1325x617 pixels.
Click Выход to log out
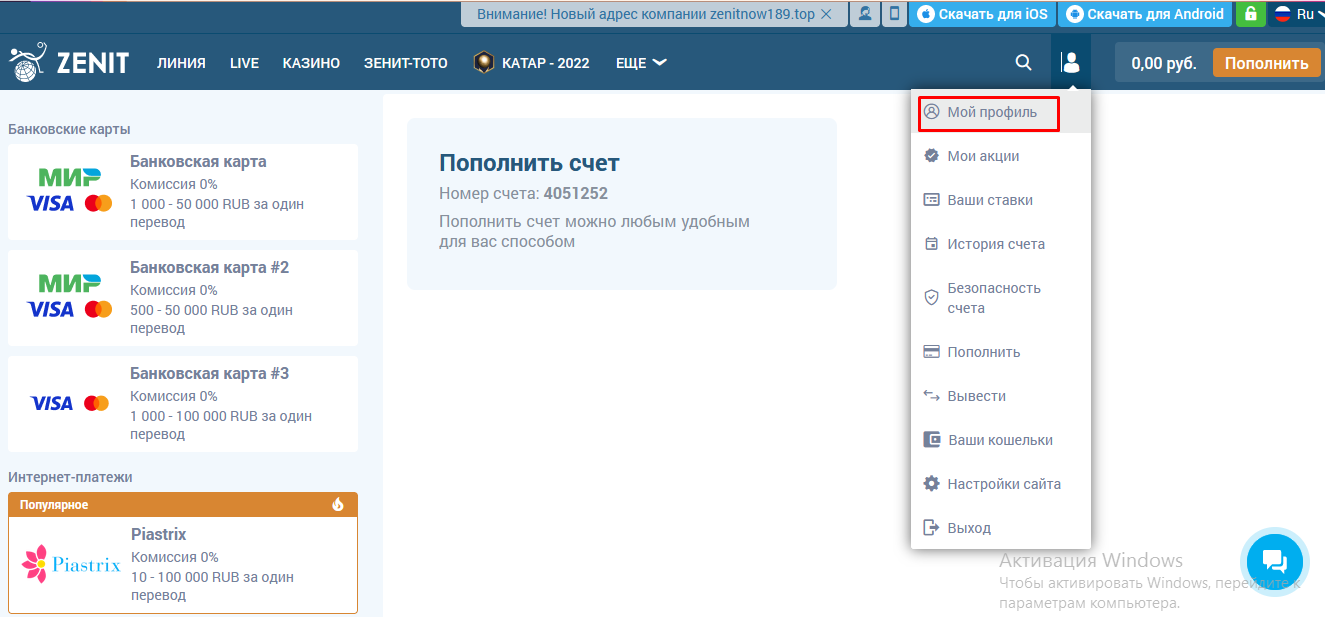(968, 528)
